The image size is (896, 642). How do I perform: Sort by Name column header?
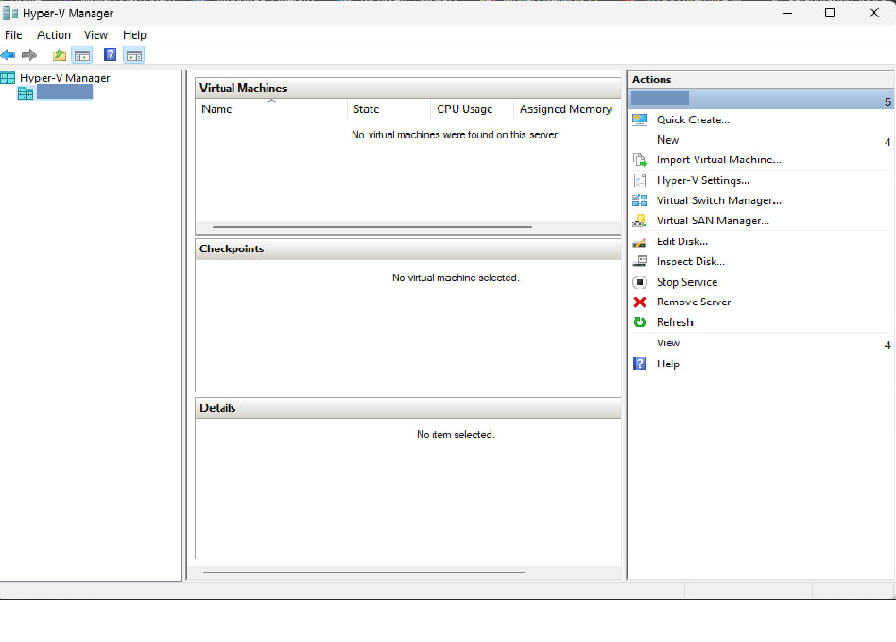(x=271, y=109)
